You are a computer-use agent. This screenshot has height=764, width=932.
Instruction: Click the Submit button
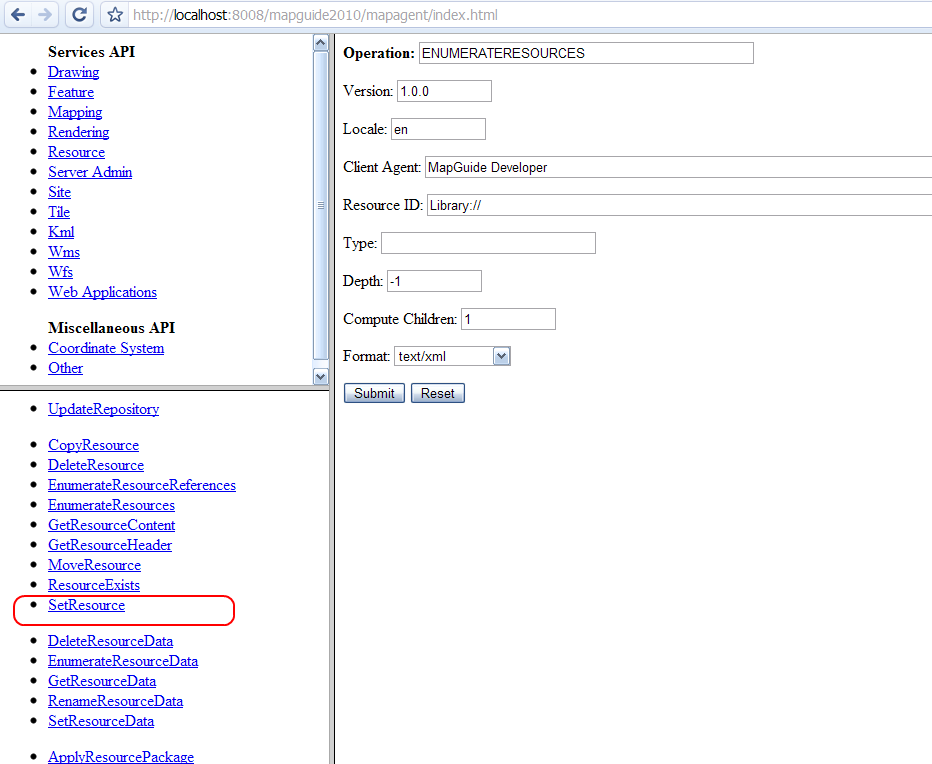[374, 393]
